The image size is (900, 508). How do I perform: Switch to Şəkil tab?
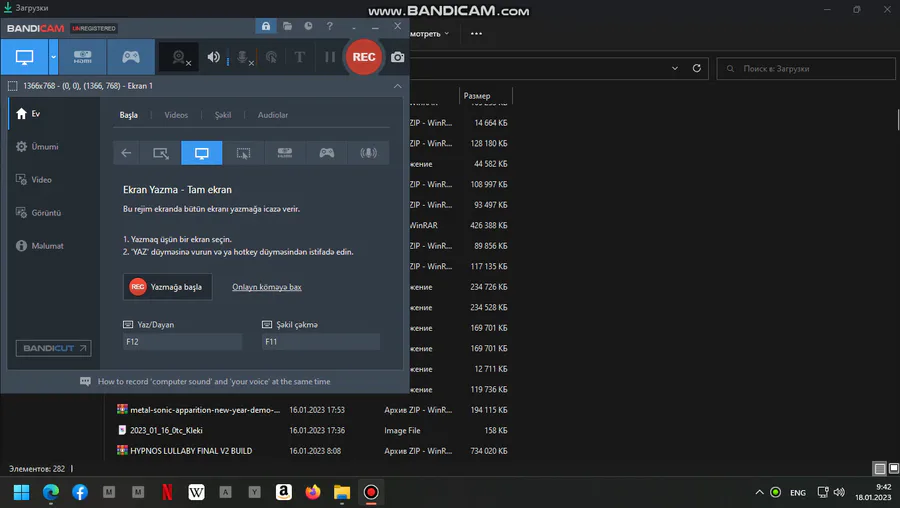point(223,115)
